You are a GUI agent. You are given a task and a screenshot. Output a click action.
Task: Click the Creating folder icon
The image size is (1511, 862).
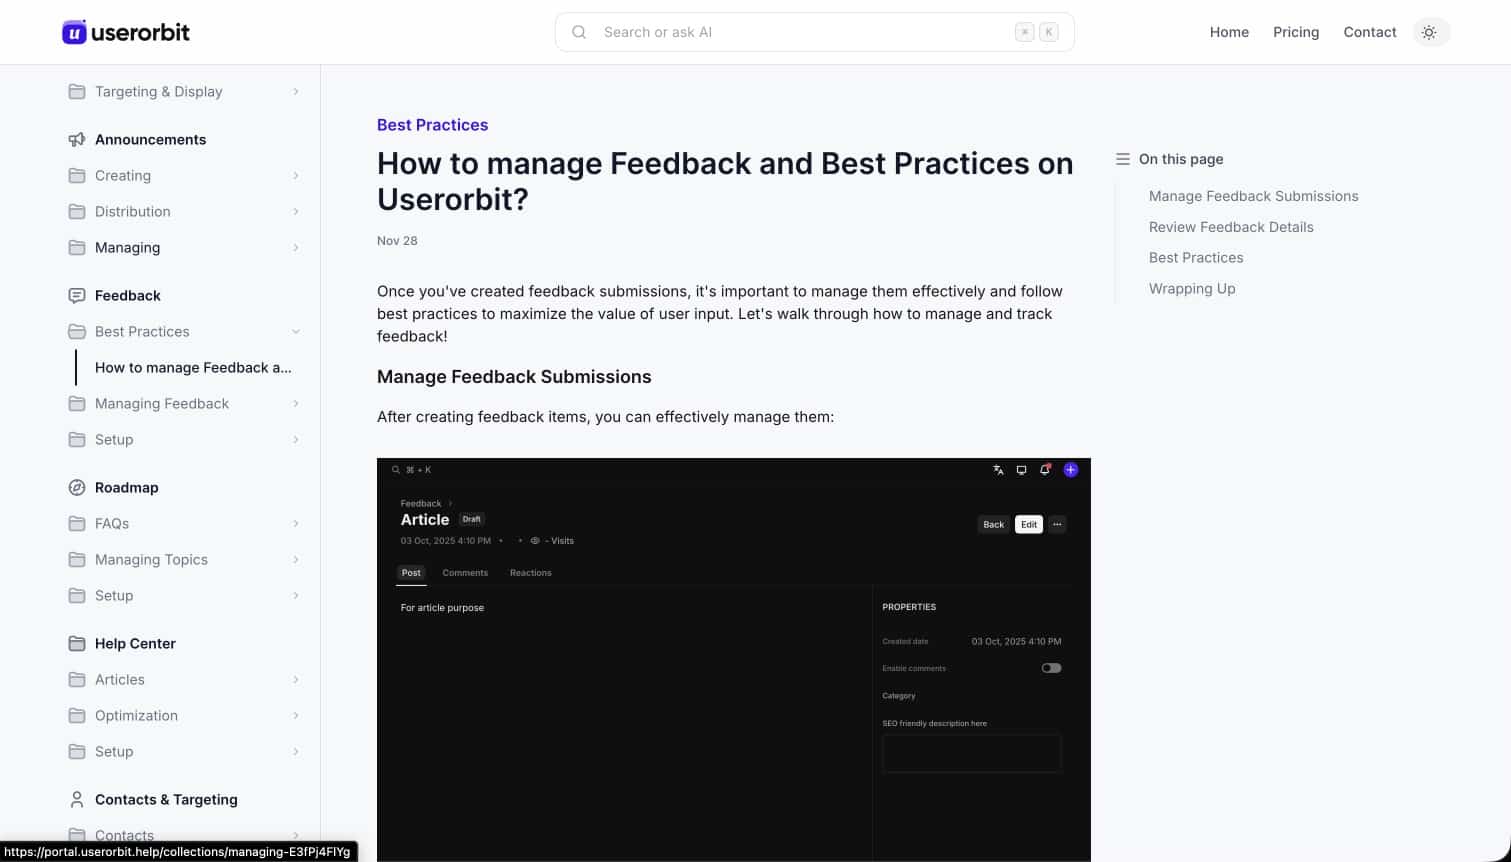click(x=77, y=175)
